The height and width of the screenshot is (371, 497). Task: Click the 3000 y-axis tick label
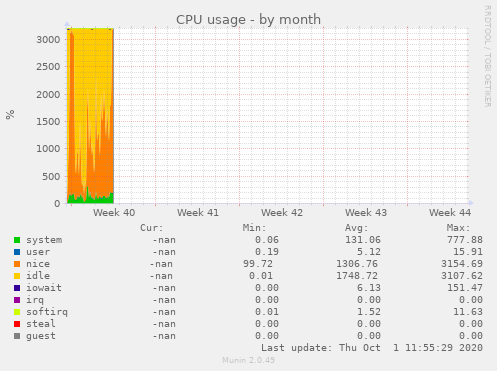pos(48,40)
